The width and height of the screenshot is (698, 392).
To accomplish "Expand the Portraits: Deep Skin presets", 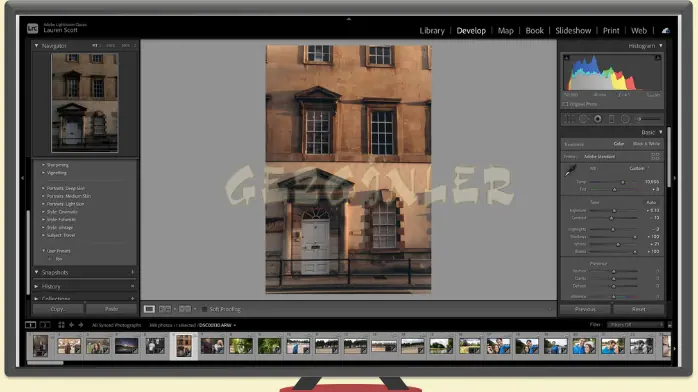I will tap(43, 188).
